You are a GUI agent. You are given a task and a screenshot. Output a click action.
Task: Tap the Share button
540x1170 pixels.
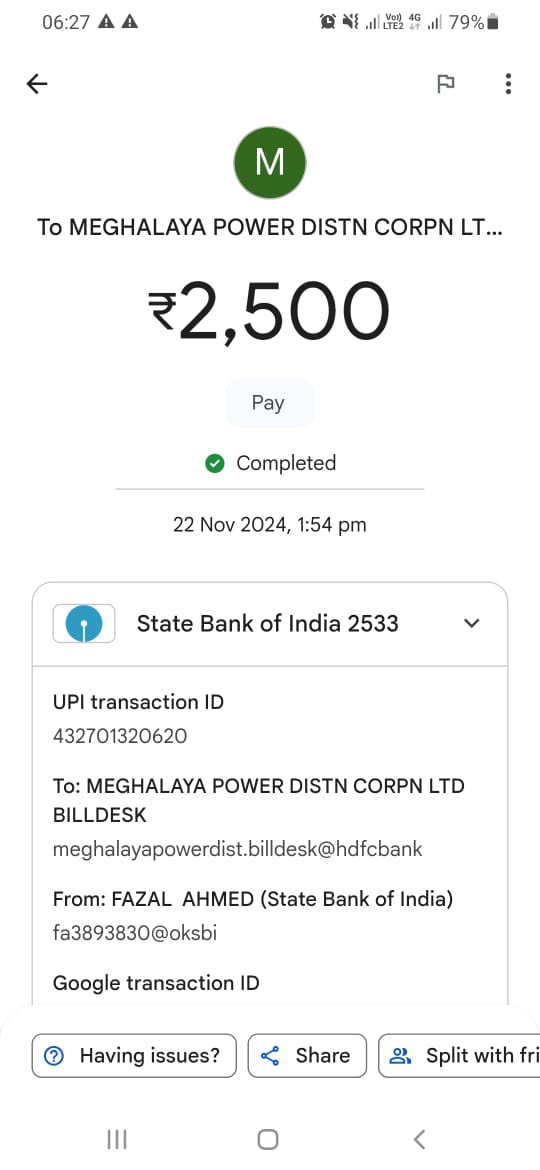point(307,1055)
